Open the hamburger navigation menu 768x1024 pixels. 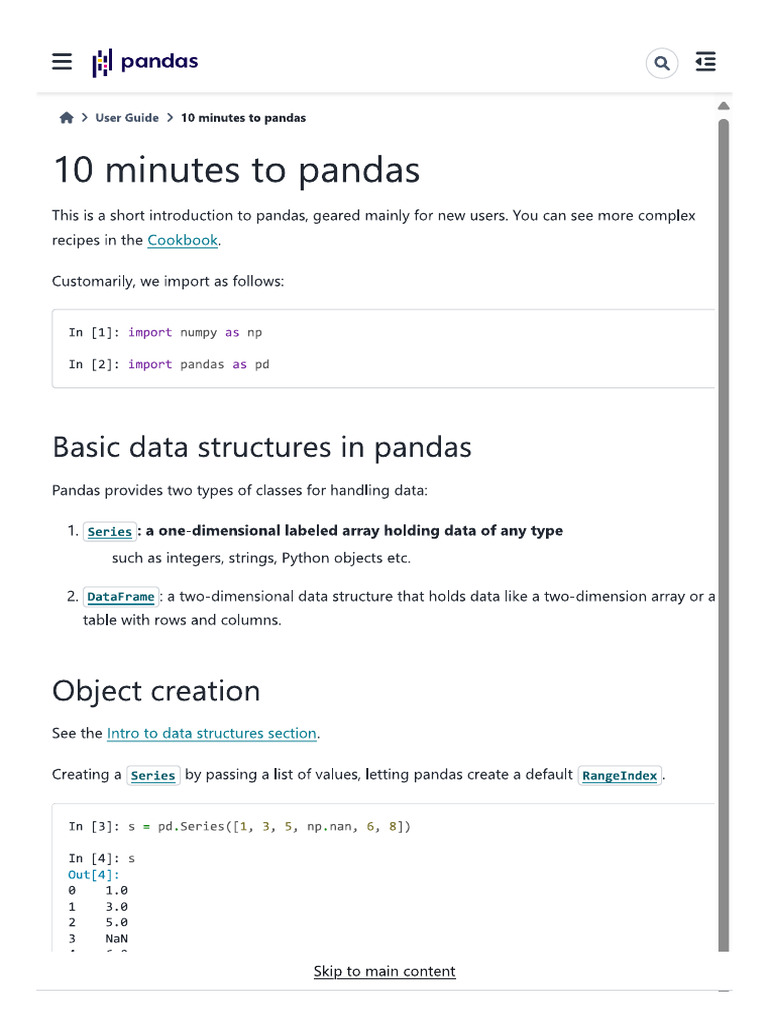pos(62,62)
